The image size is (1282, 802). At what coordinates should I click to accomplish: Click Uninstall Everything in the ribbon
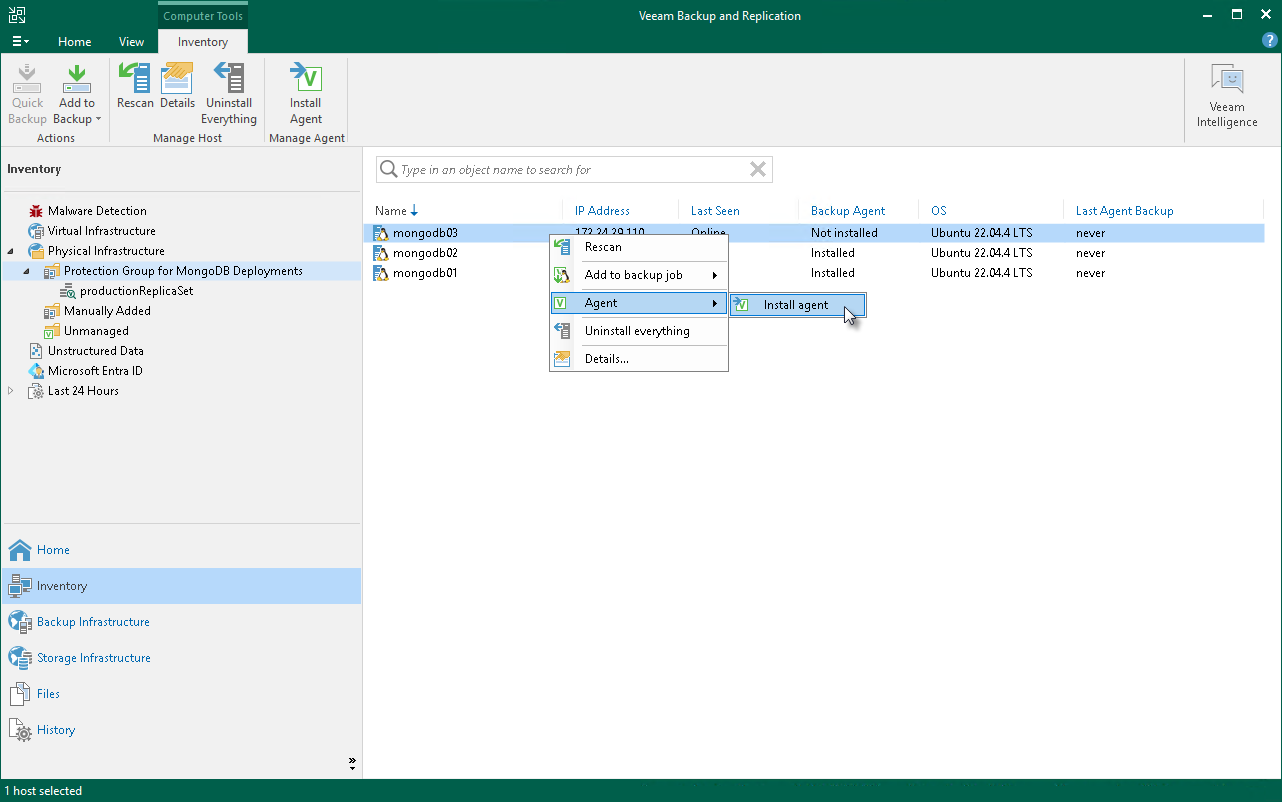[229, 94]
